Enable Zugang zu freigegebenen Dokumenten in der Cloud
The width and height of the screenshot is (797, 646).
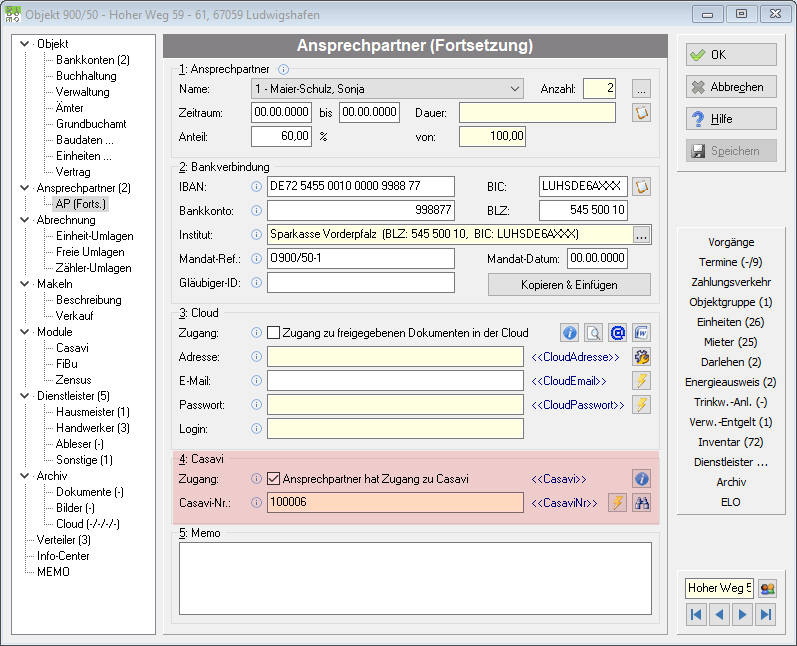273,333
